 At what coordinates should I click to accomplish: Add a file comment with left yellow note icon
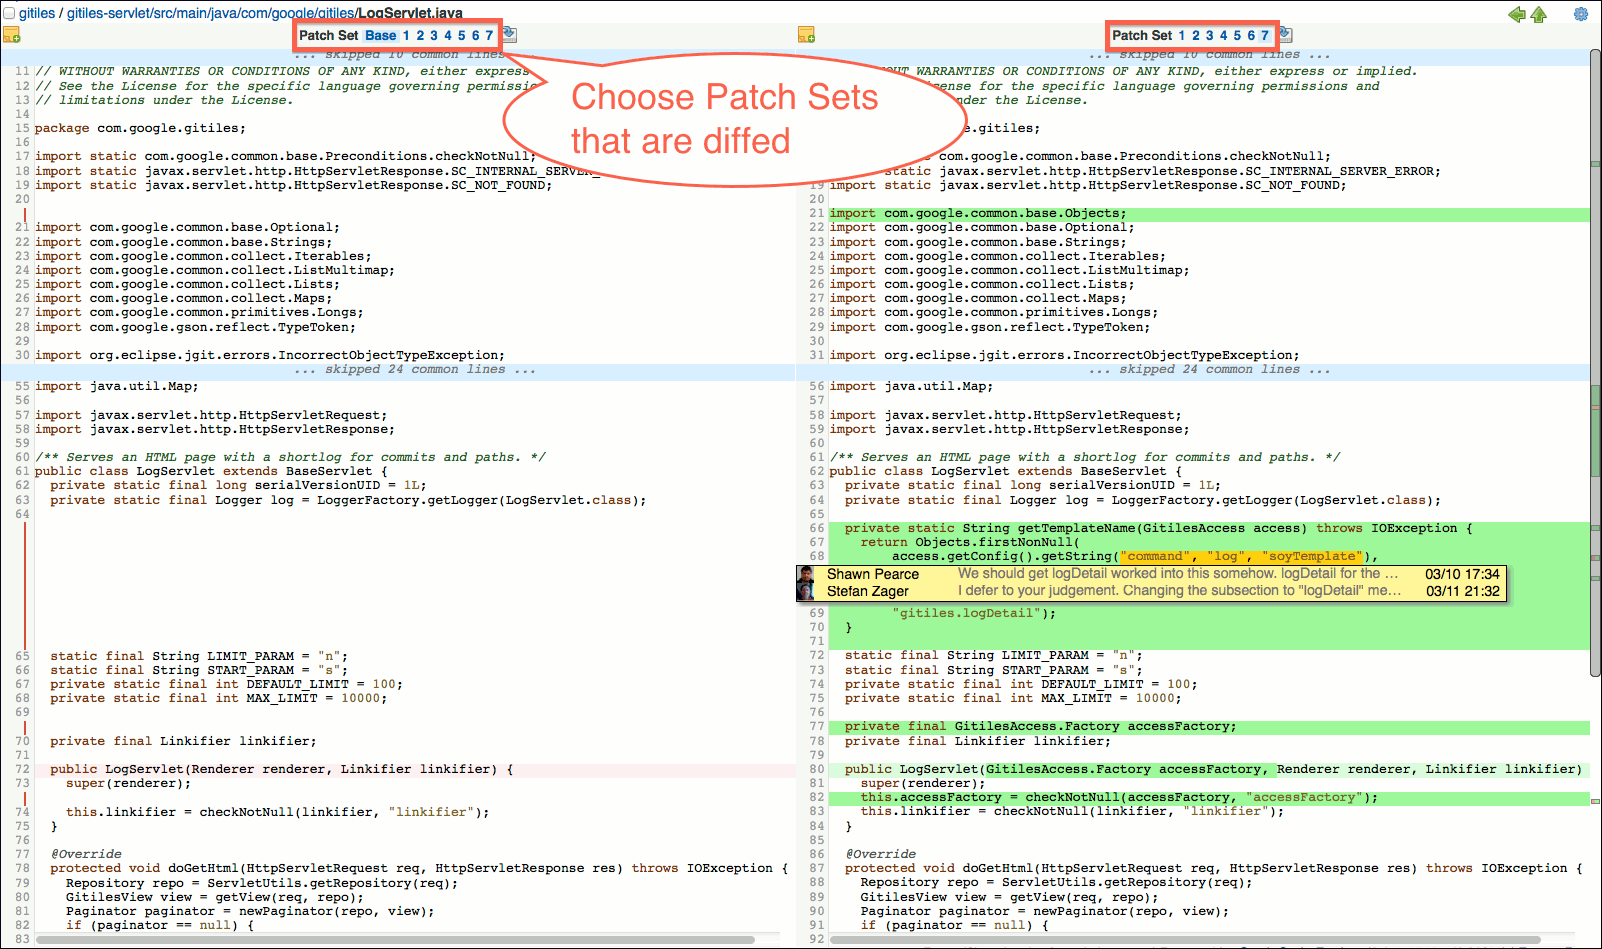[x=12, y=34]
